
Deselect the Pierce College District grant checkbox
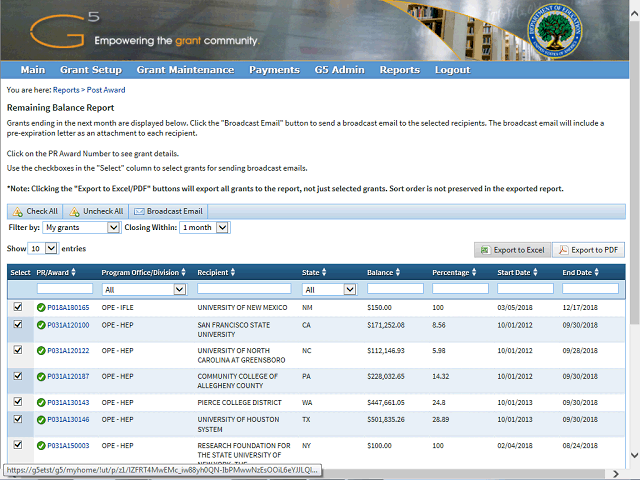point(17,401)
